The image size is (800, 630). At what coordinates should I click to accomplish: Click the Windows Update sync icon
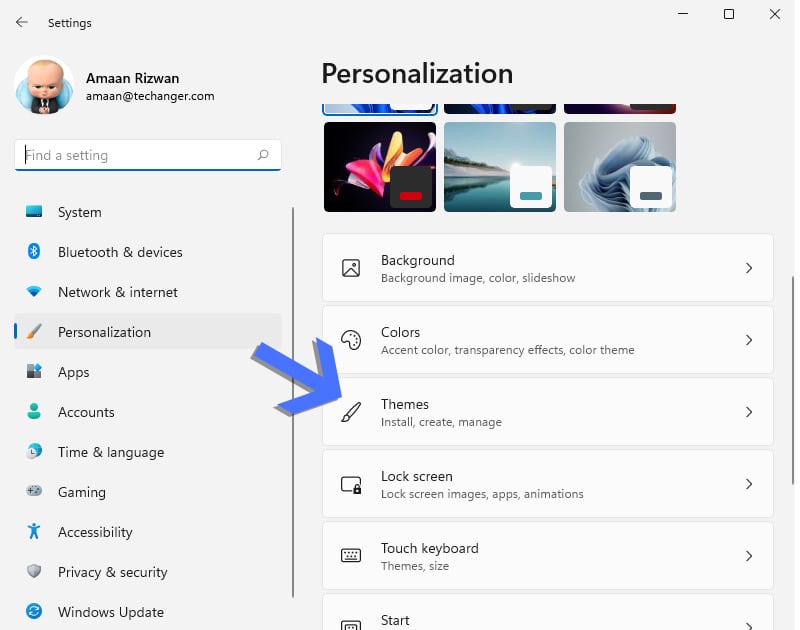34,612
